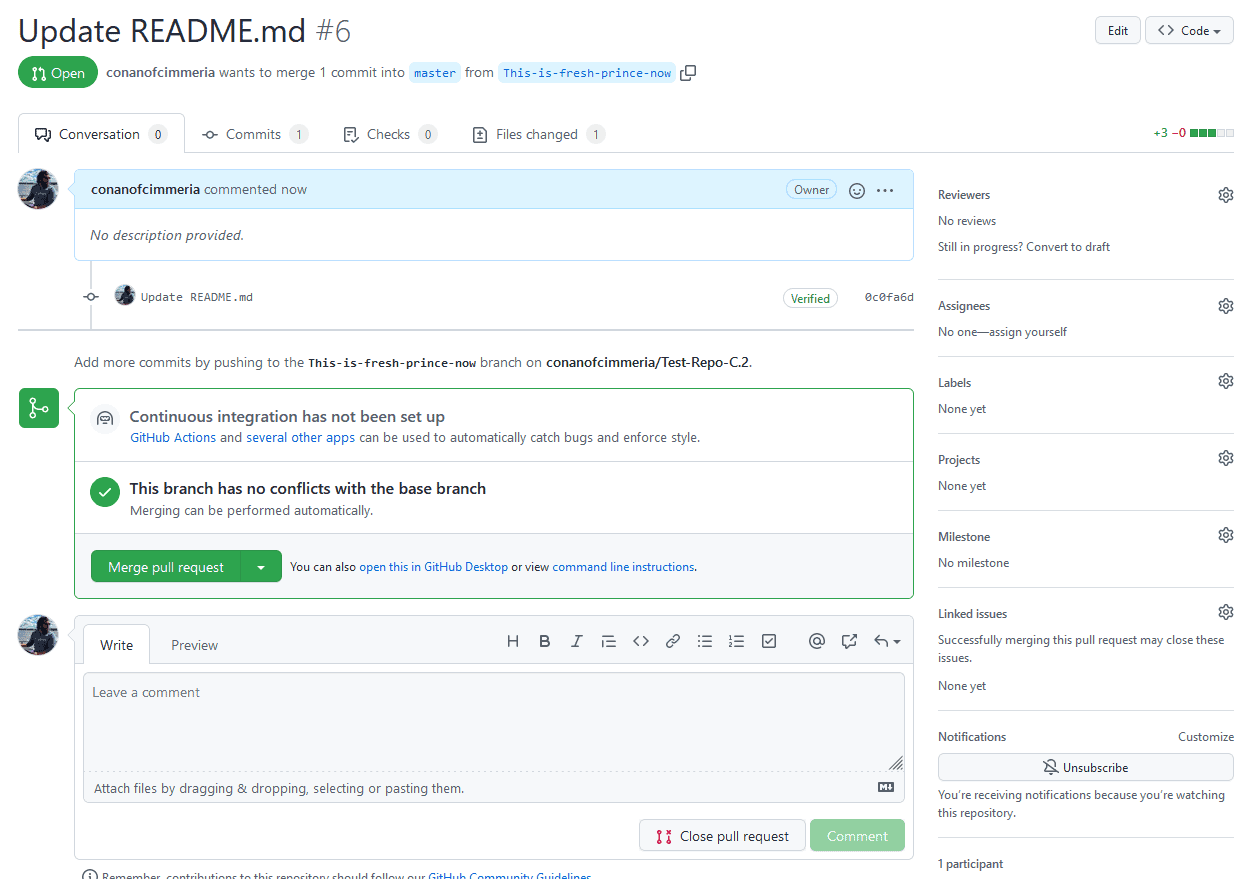Open the Files changed tab
This screenshot has width=1259, height=879.
coord(538,134)
